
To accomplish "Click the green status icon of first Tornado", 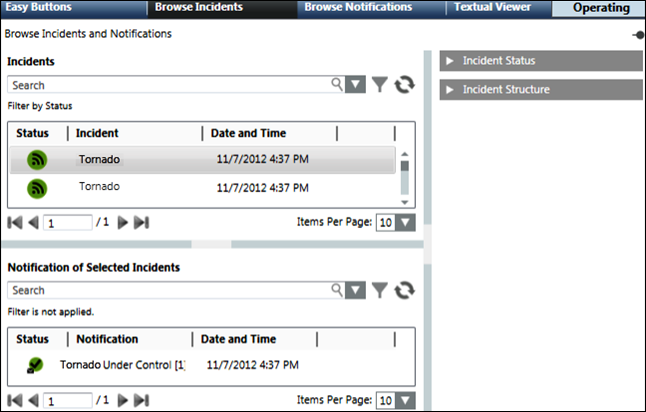I will pyautogui.click(x=38, y=159).
